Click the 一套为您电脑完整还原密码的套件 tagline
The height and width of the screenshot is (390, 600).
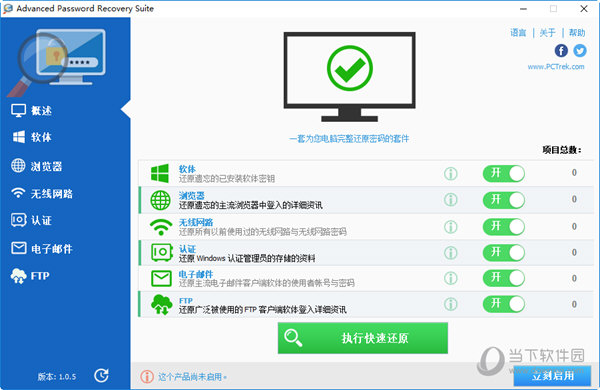tap(349, 139)
